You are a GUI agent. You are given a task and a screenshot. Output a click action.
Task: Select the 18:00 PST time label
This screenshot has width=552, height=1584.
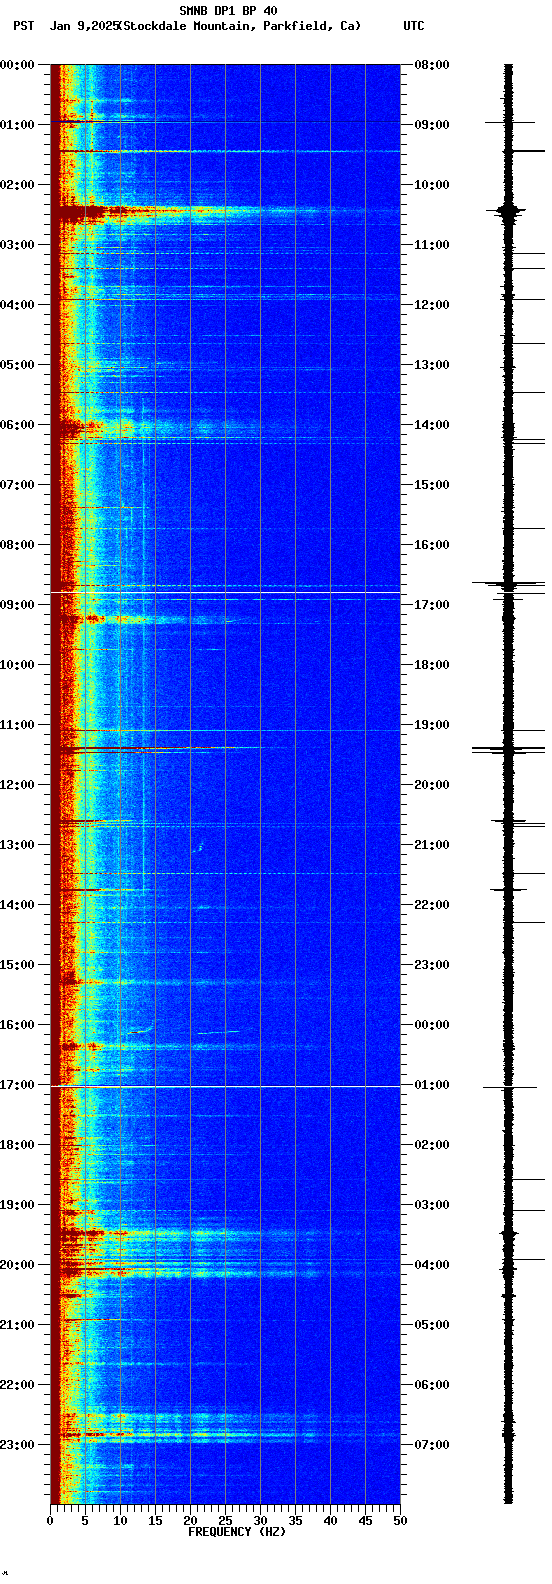17,1145
